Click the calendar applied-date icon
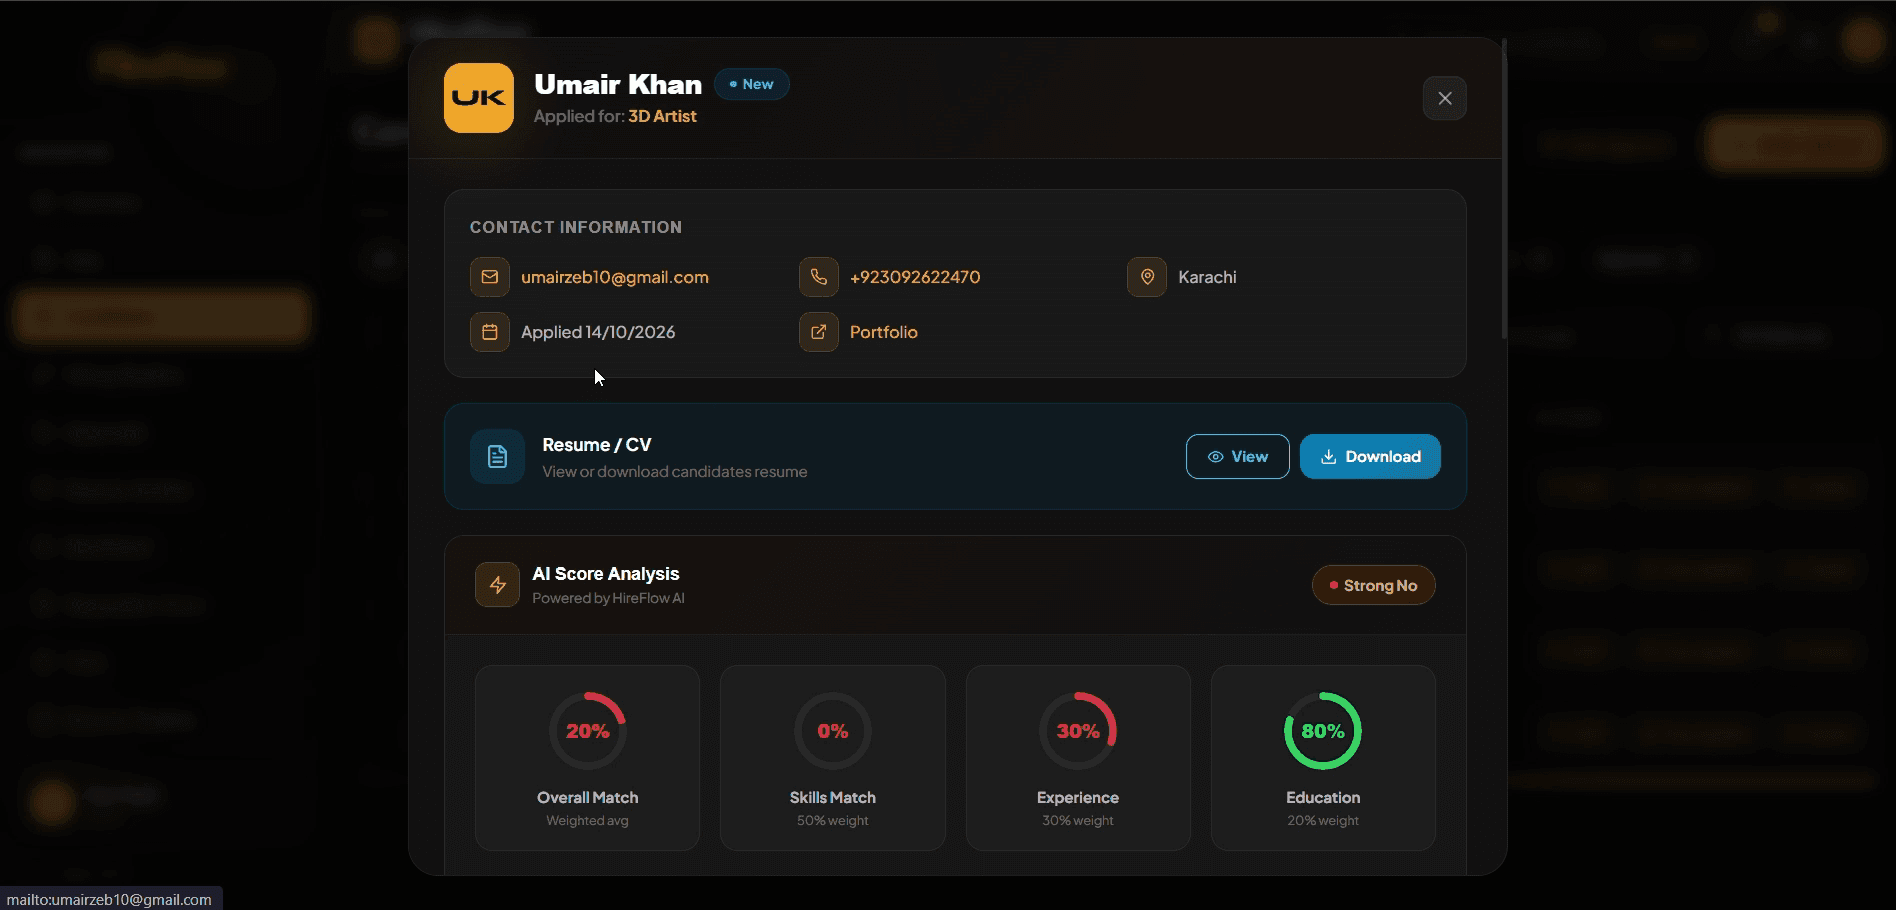 [490, 332]
